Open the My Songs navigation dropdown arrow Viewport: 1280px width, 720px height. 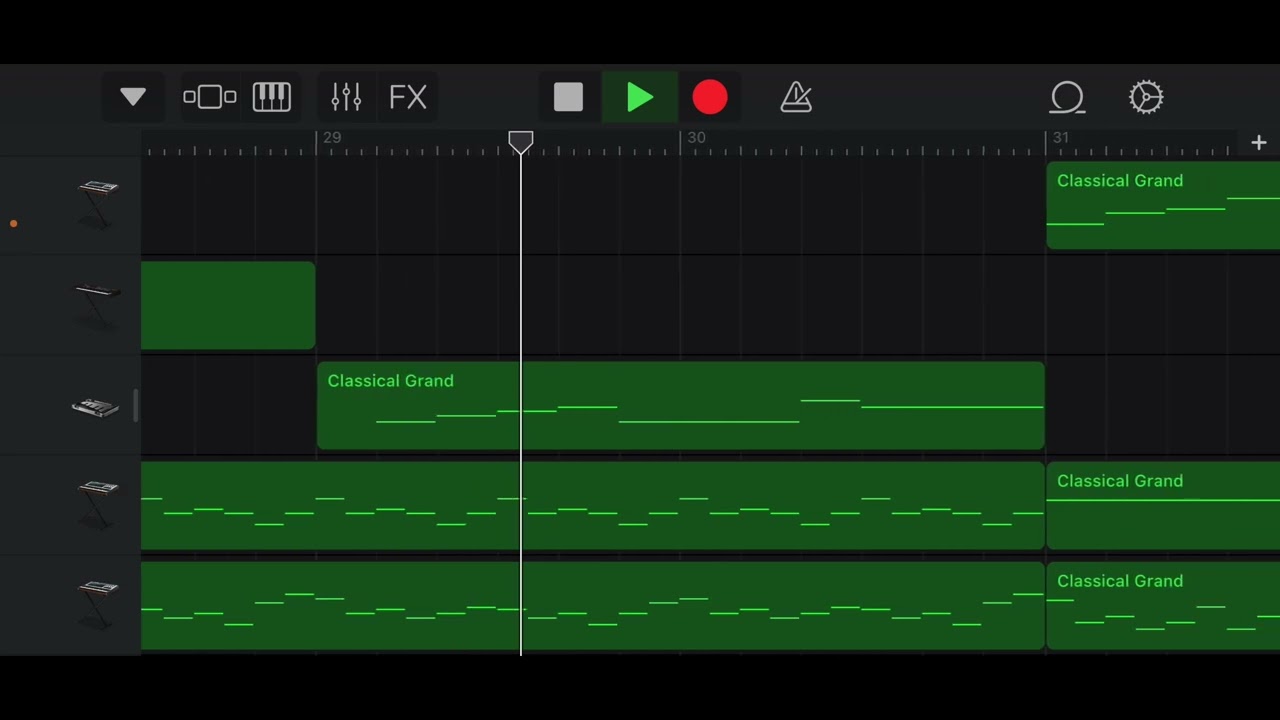(133, 97)
